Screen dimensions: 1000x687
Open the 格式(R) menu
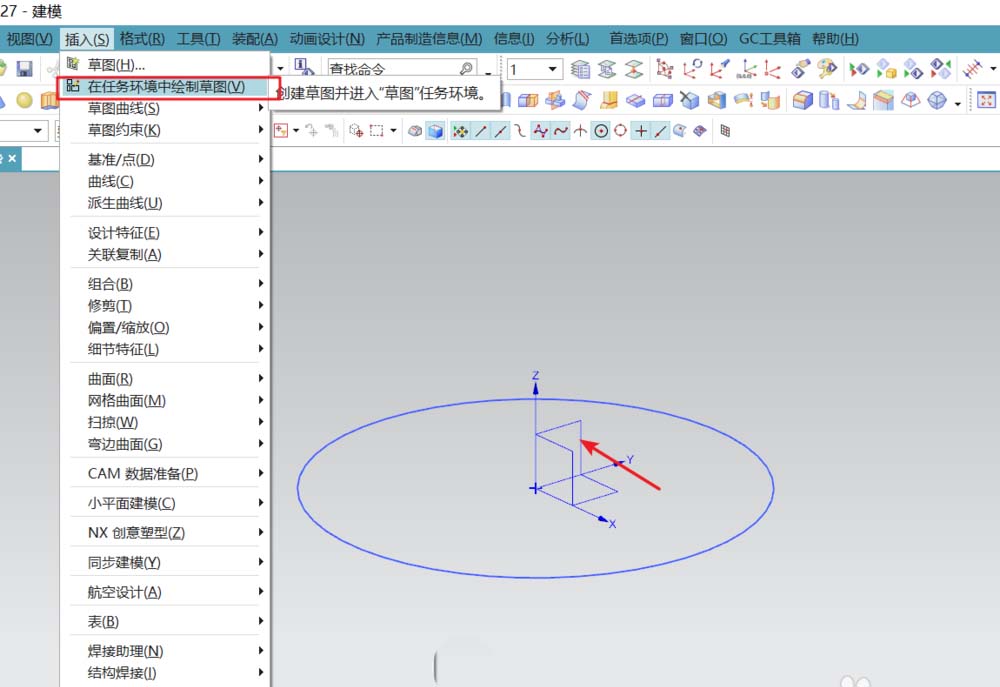pyautogui.click(x=142, y=39)
